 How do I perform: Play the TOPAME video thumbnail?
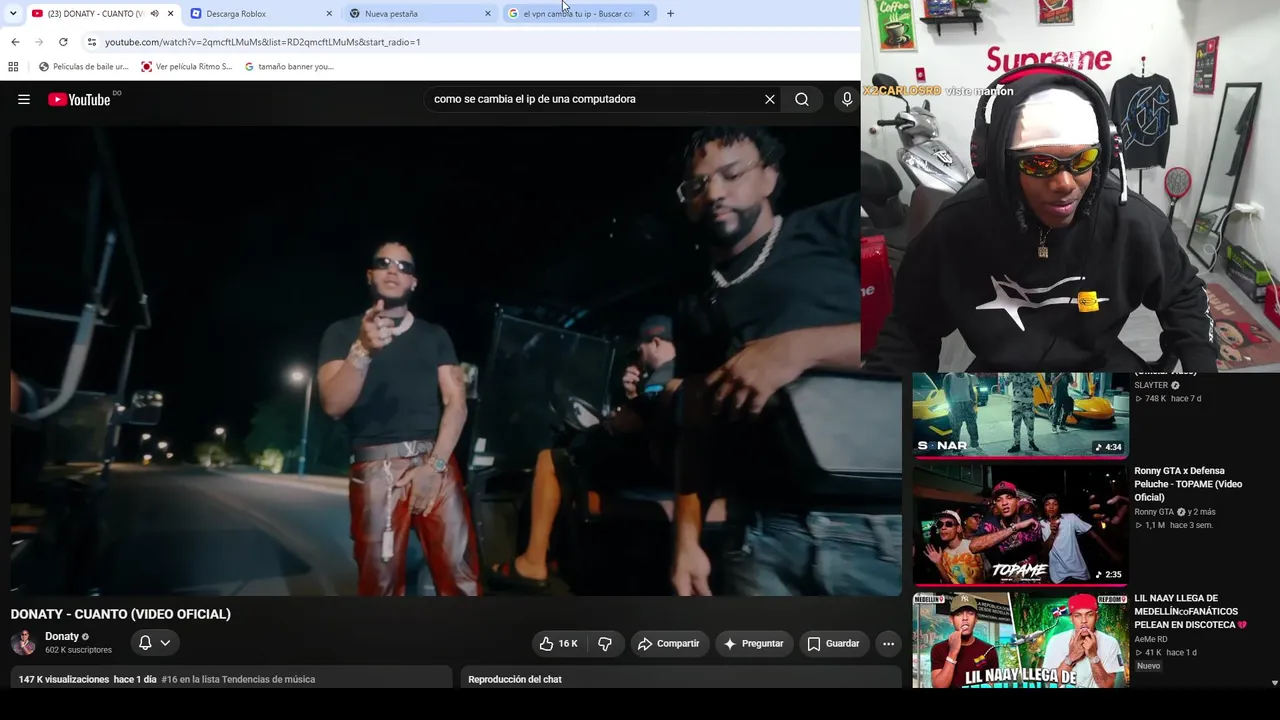pos(1021,524)
